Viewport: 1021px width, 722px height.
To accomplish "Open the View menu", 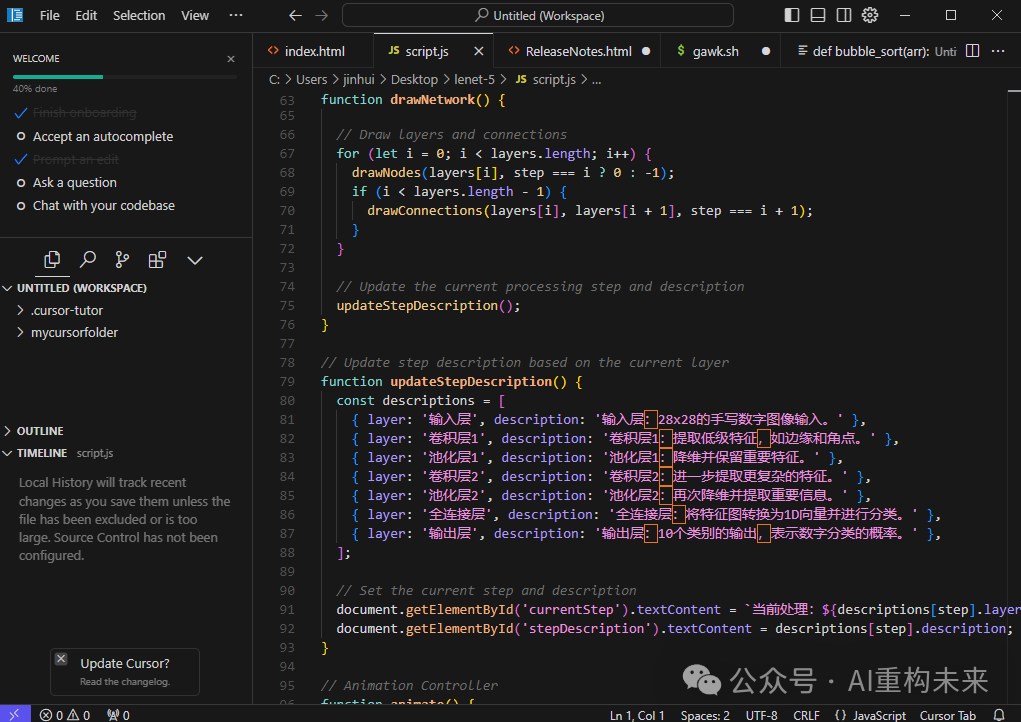I will click(195, 15).
